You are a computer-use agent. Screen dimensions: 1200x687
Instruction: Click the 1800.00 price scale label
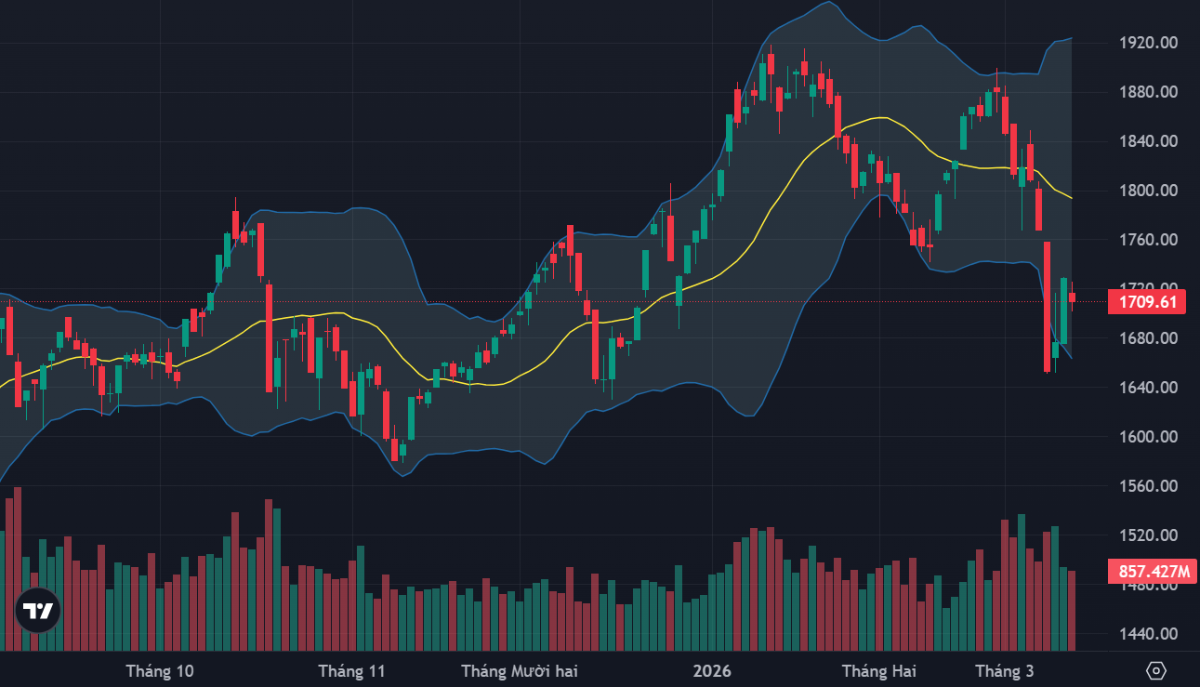point(1145,190)
